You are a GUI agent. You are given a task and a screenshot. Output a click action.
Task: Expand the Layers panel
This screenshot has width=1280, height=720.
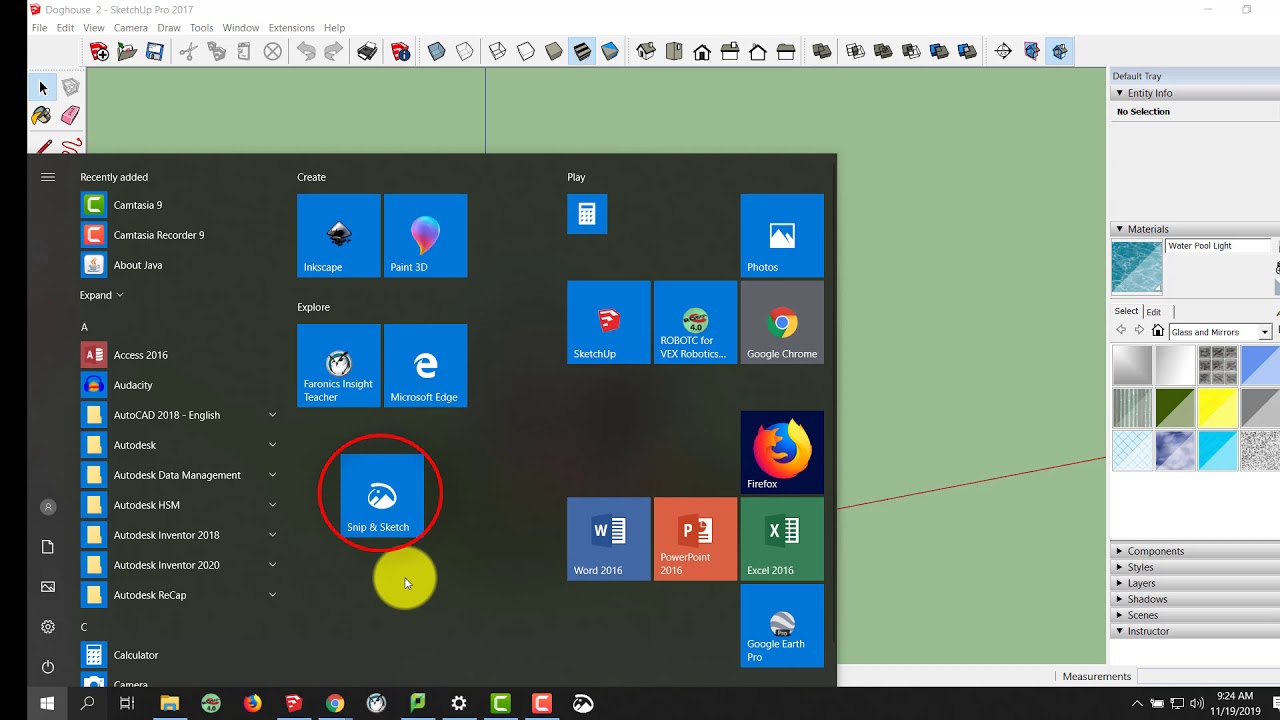1120,583
